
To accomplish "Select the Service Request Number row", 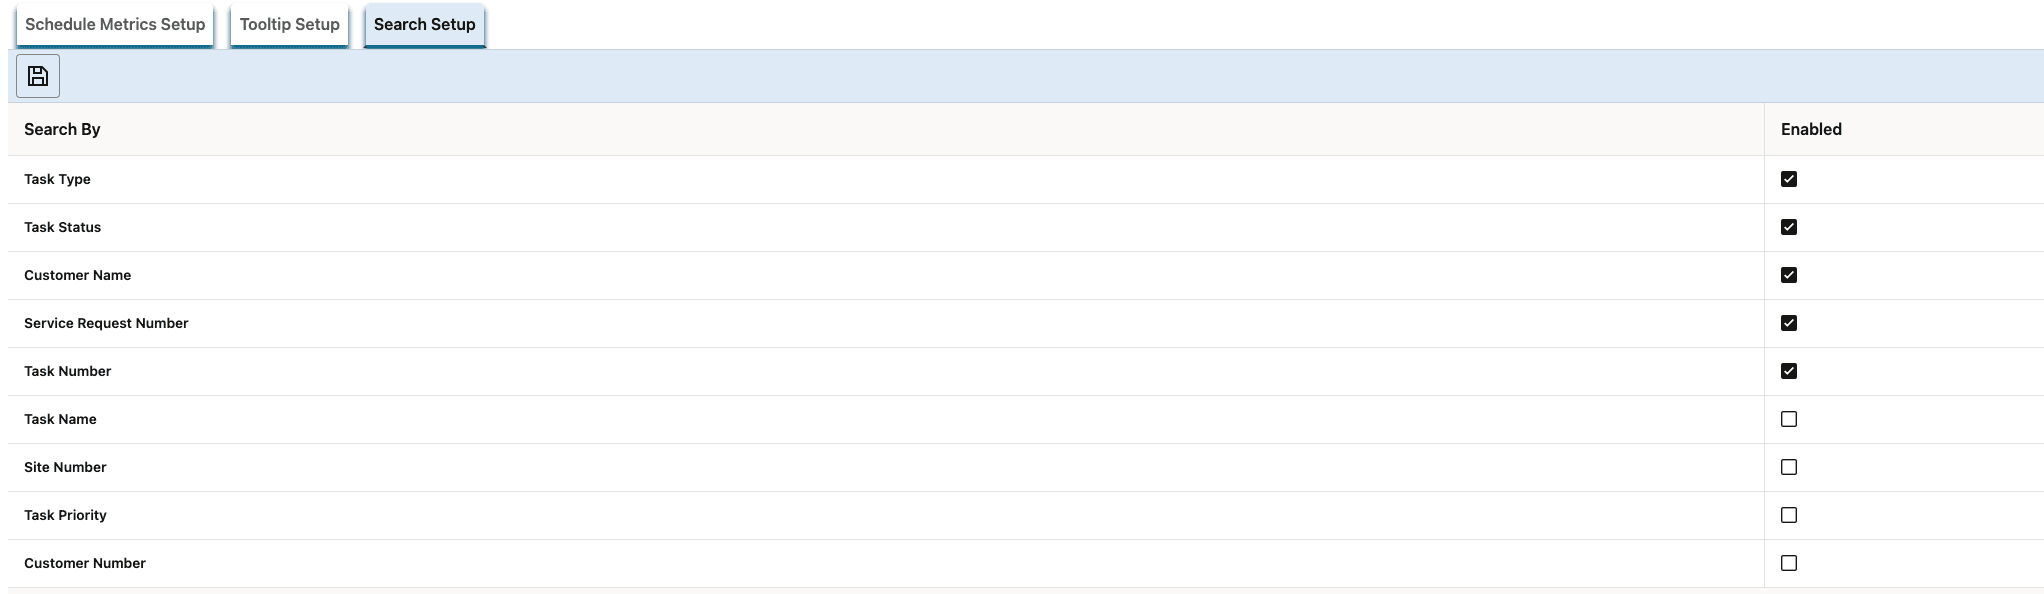I will pos(106,323).
